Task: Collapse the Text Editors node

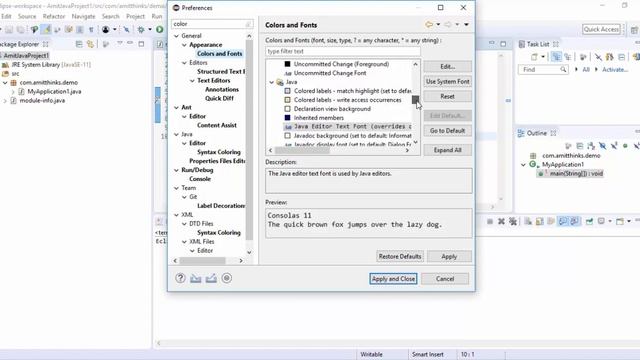Action: coord(192,81)
